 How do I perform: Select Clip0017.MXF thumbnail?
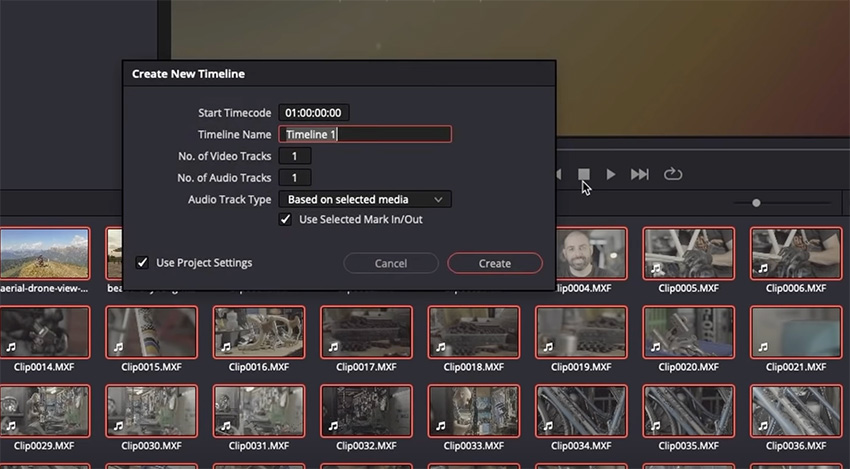coord(366,332)
